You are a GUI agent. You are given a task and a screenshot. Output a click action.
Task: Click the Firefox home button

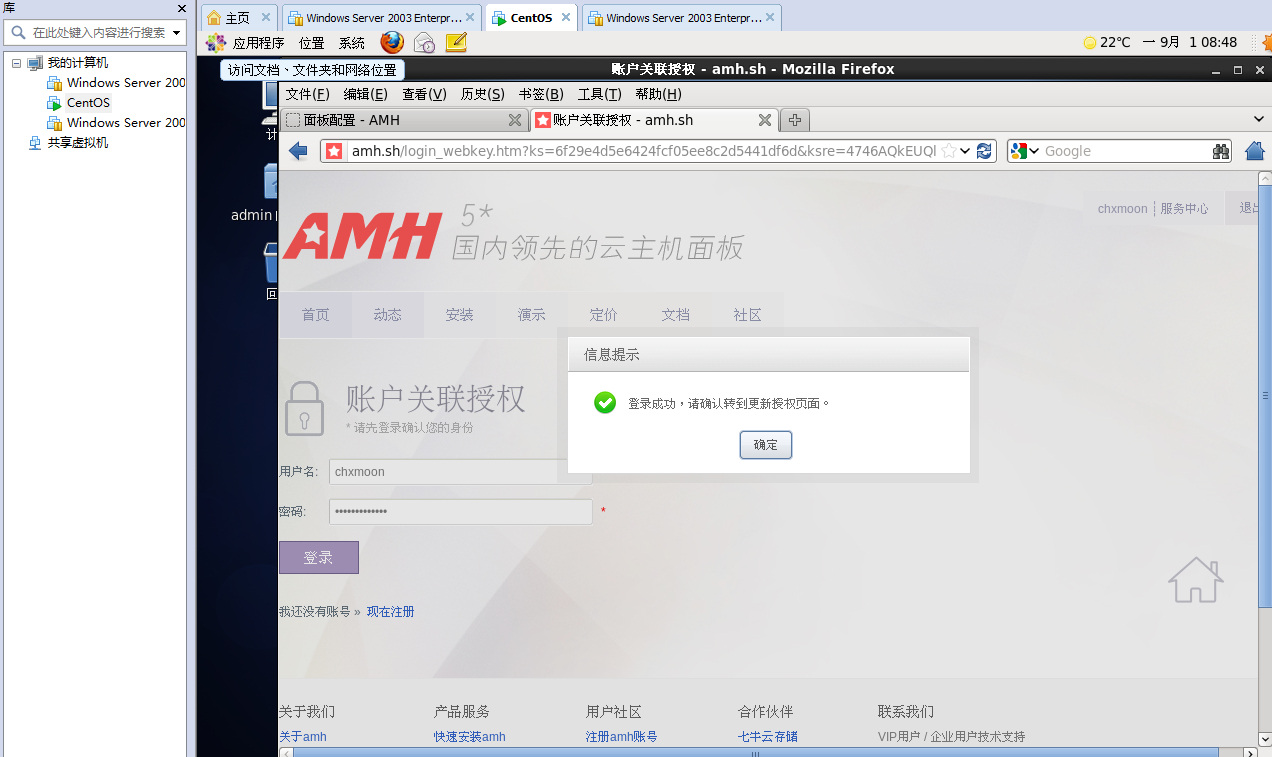[1255, 151]
